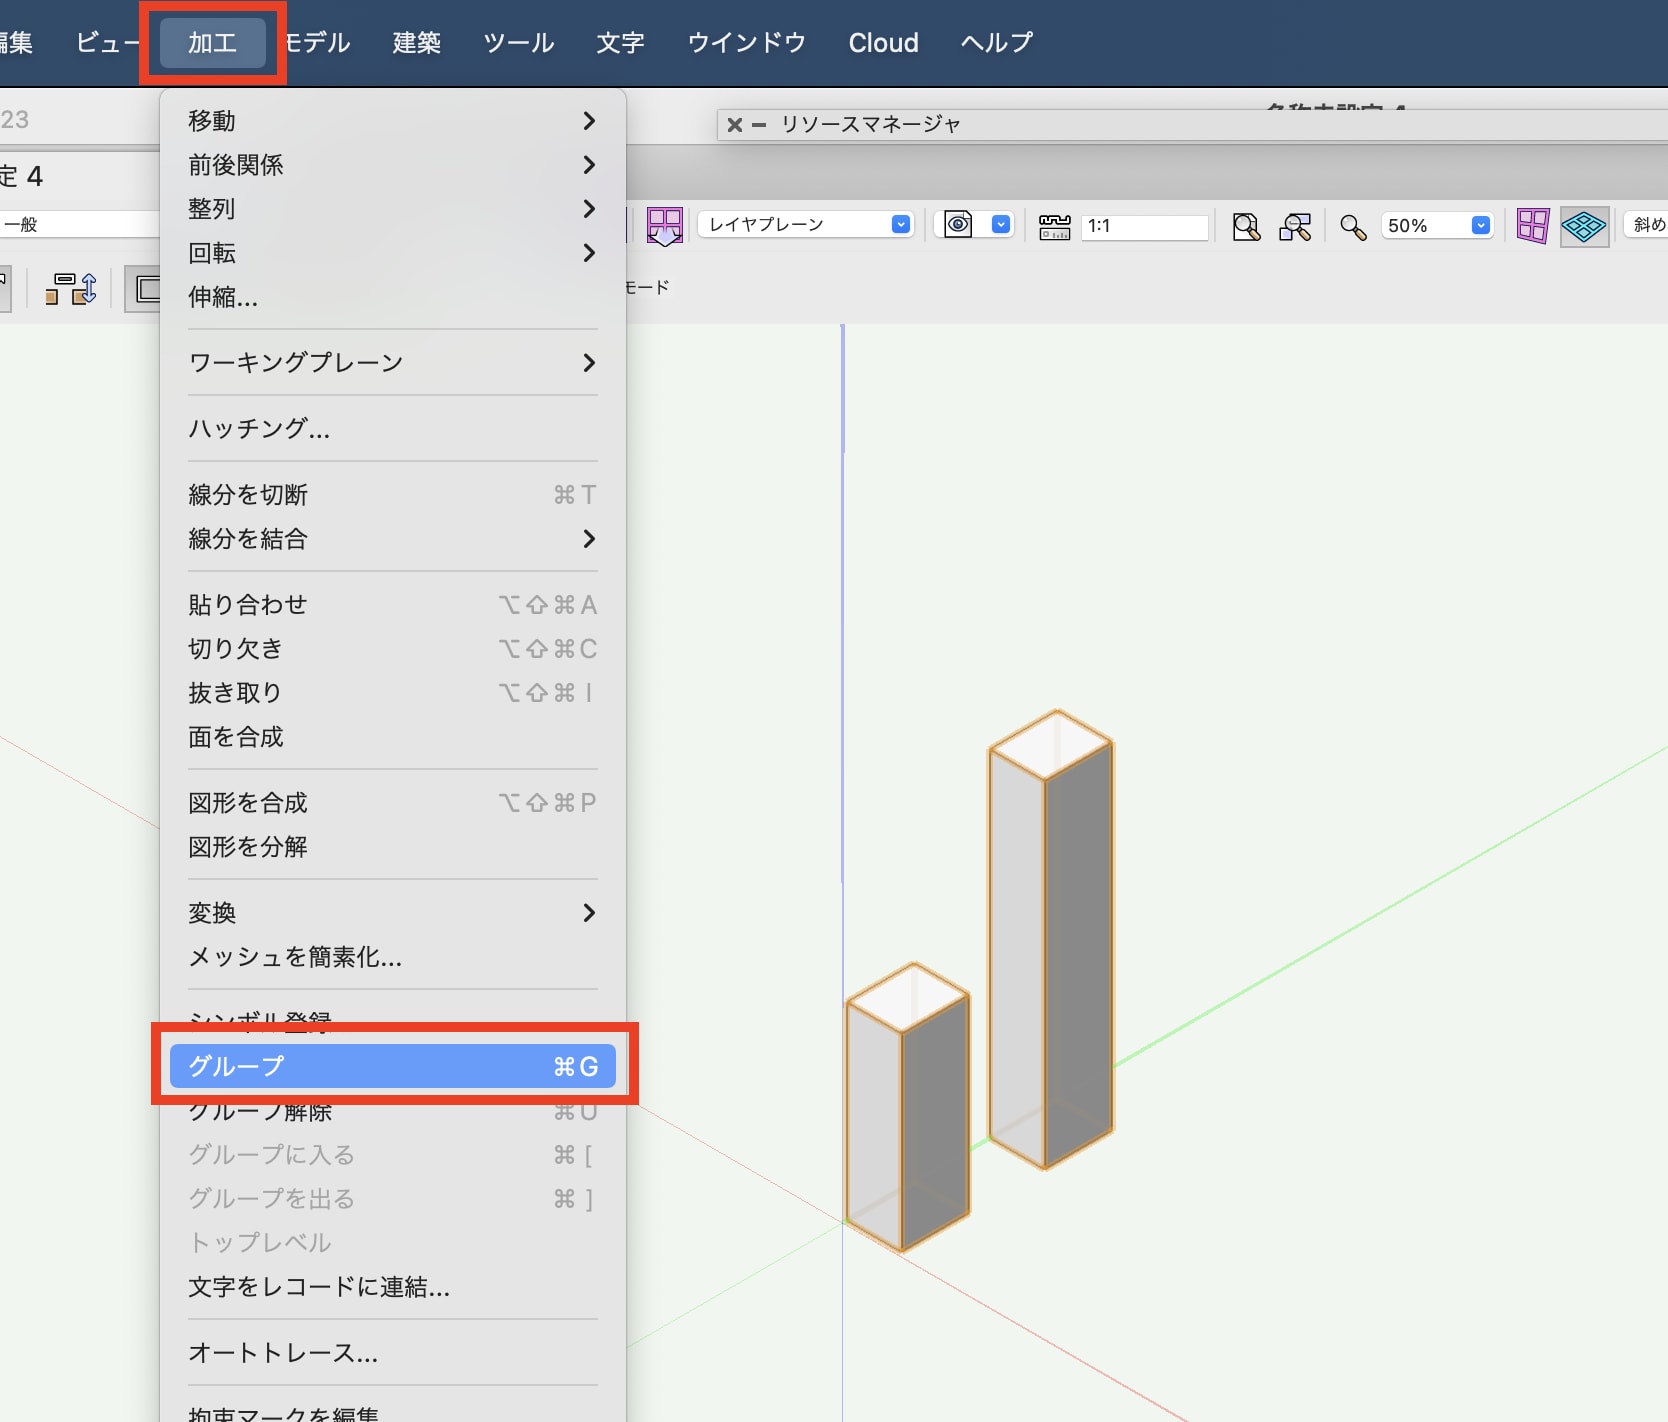Screen dimensions: 1668x1422
Task: Click the zoom magnifier icon
Action: tap(1353, 228)
